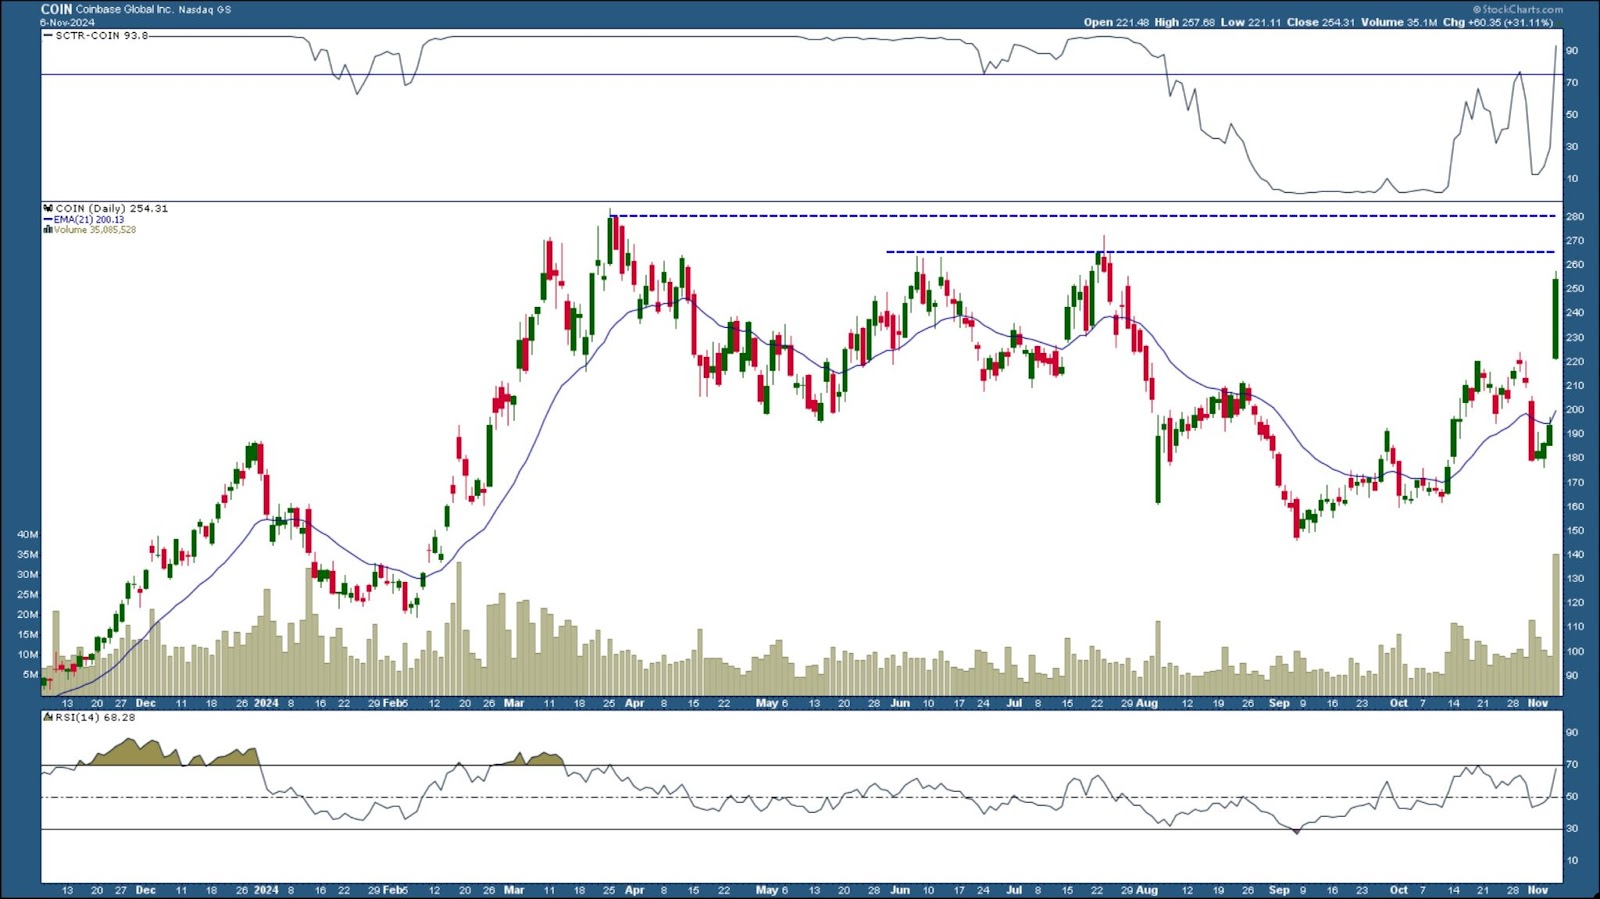The width and height of the screenshot is (1600, 899).
Task: Click the blue line swatch beside EMA(21)
Action: 48,220
